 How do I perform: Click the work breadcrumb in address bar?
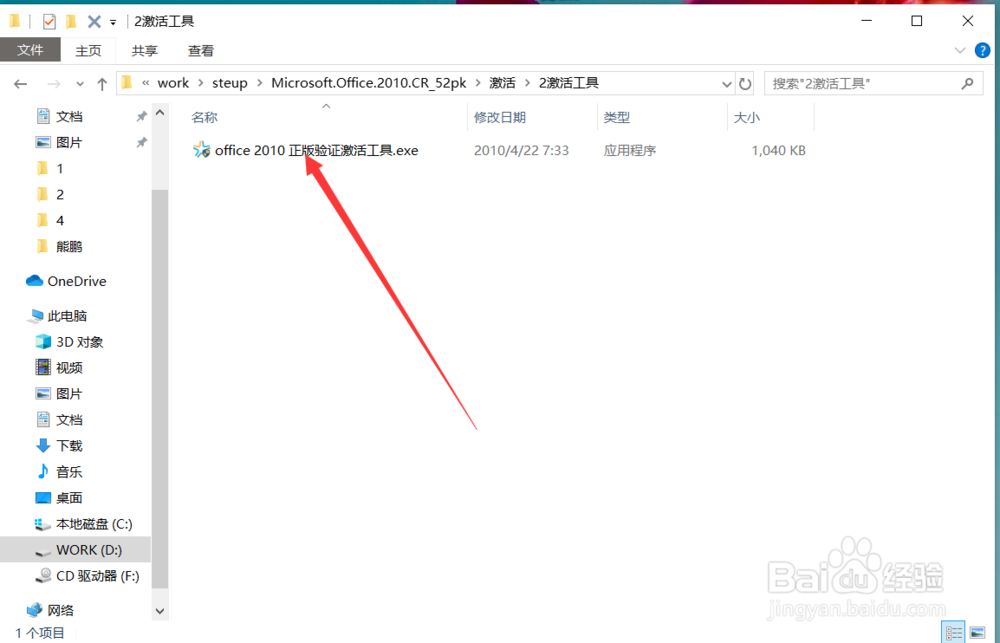click(x=173, y=83)
